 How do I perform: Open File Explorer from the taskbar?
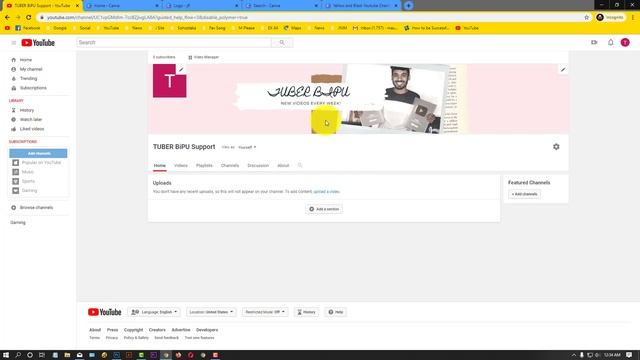(67, 355)
